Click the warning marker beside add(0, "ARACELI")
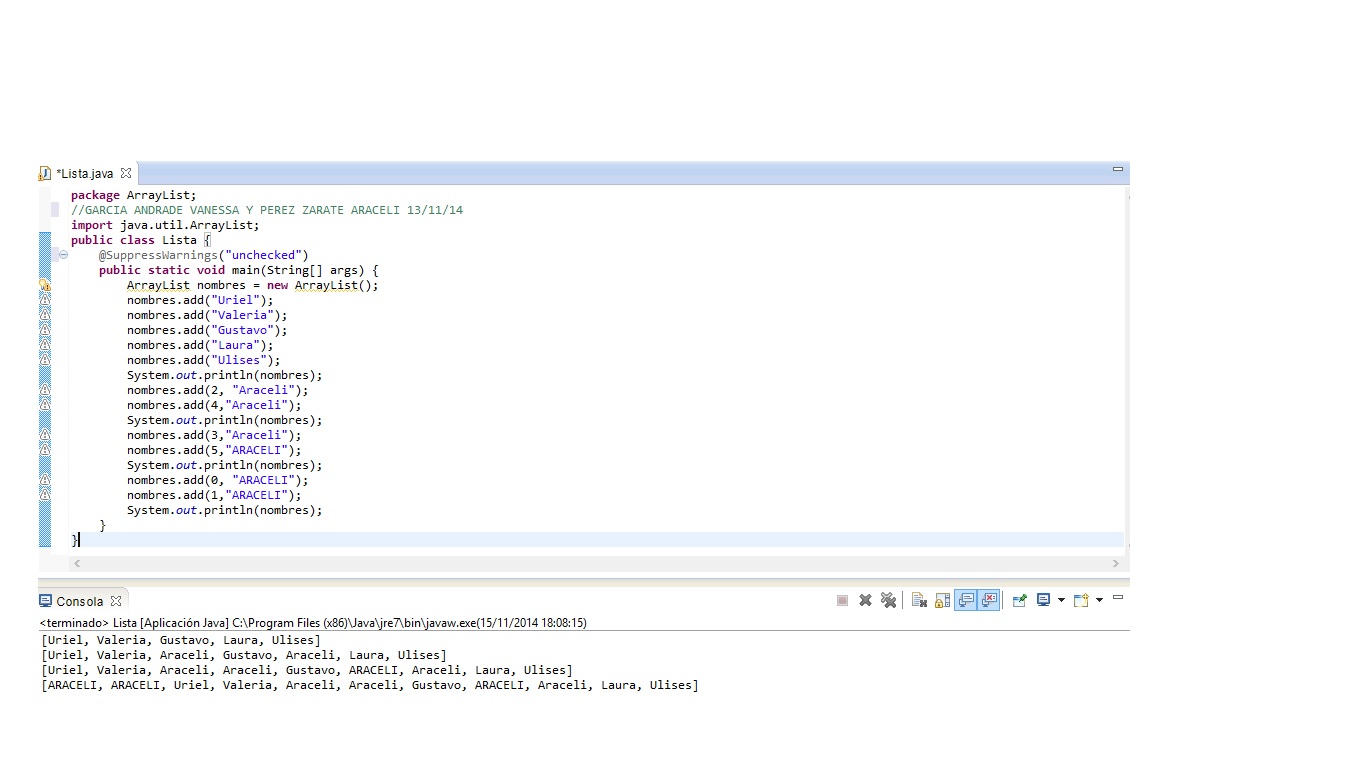The image size is (1366, 783). (45, 480)
